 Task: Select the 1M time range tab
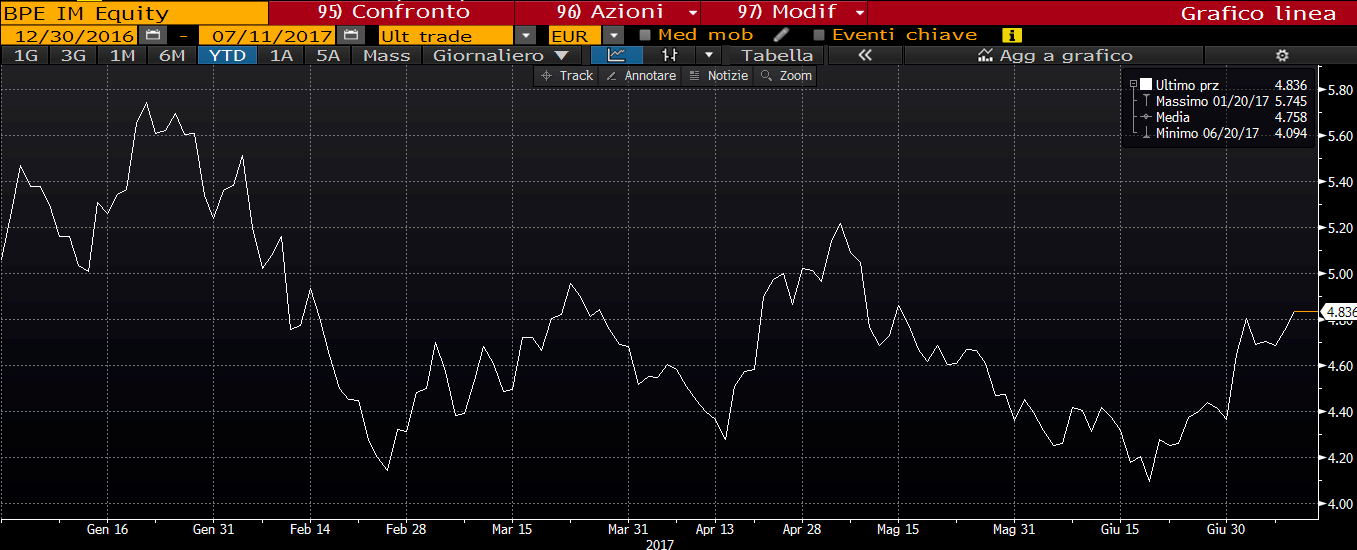(122, 55)
